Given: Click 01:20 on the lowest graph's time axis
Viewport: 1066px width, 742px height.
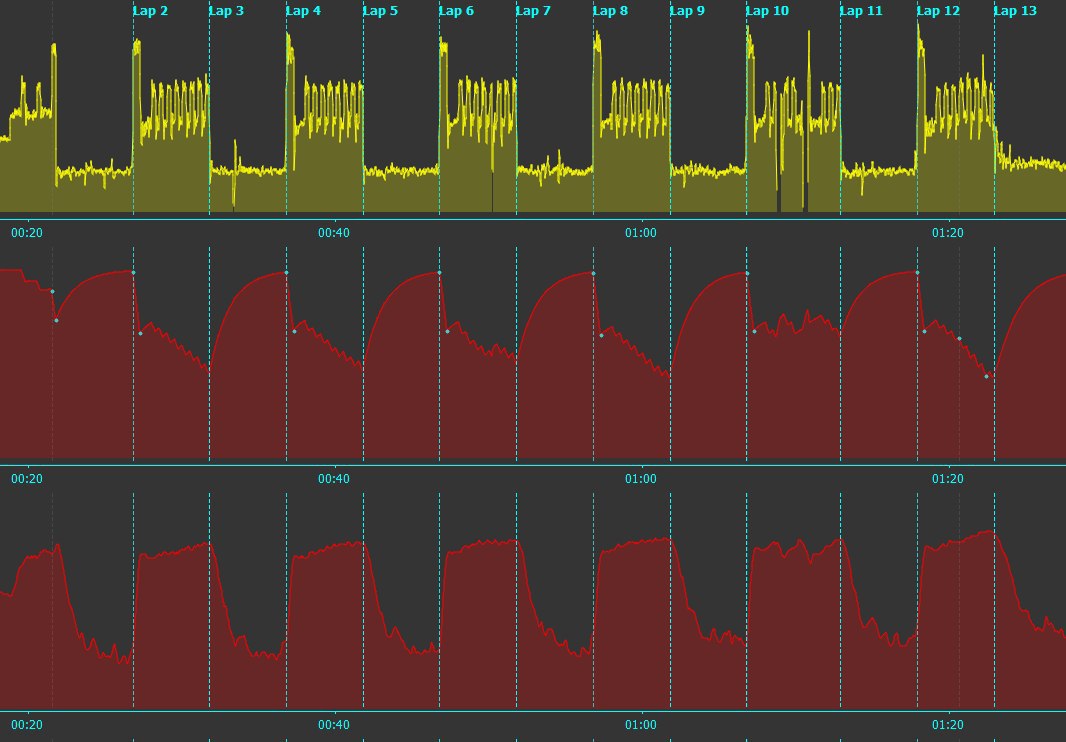Looking at the screenshot, I should pyautogui.click(x=948, y=725).
